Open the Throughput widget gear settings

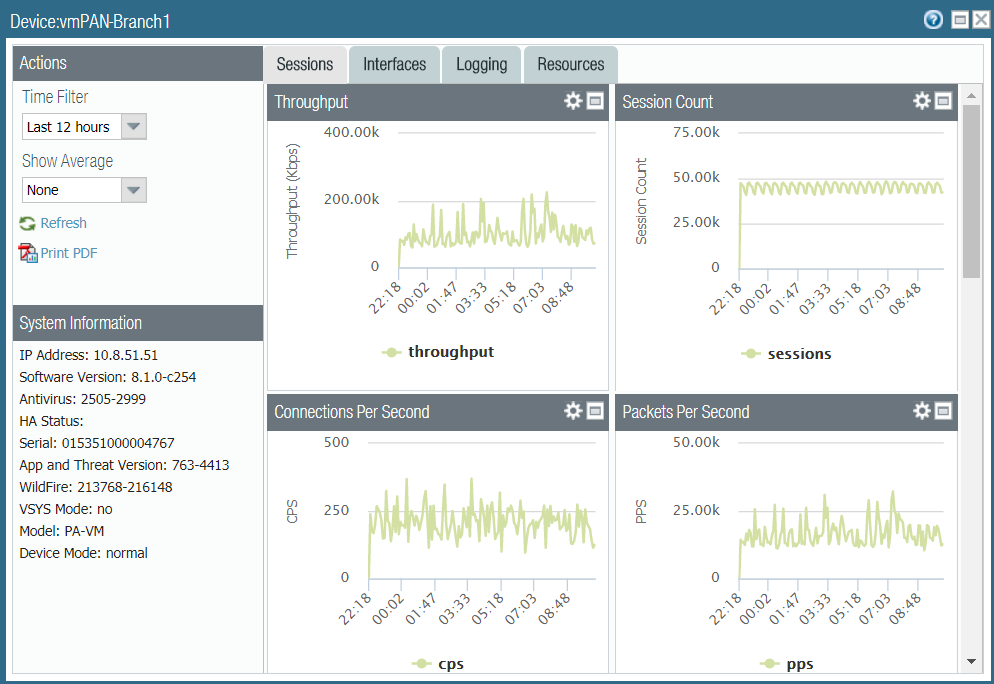573,101
